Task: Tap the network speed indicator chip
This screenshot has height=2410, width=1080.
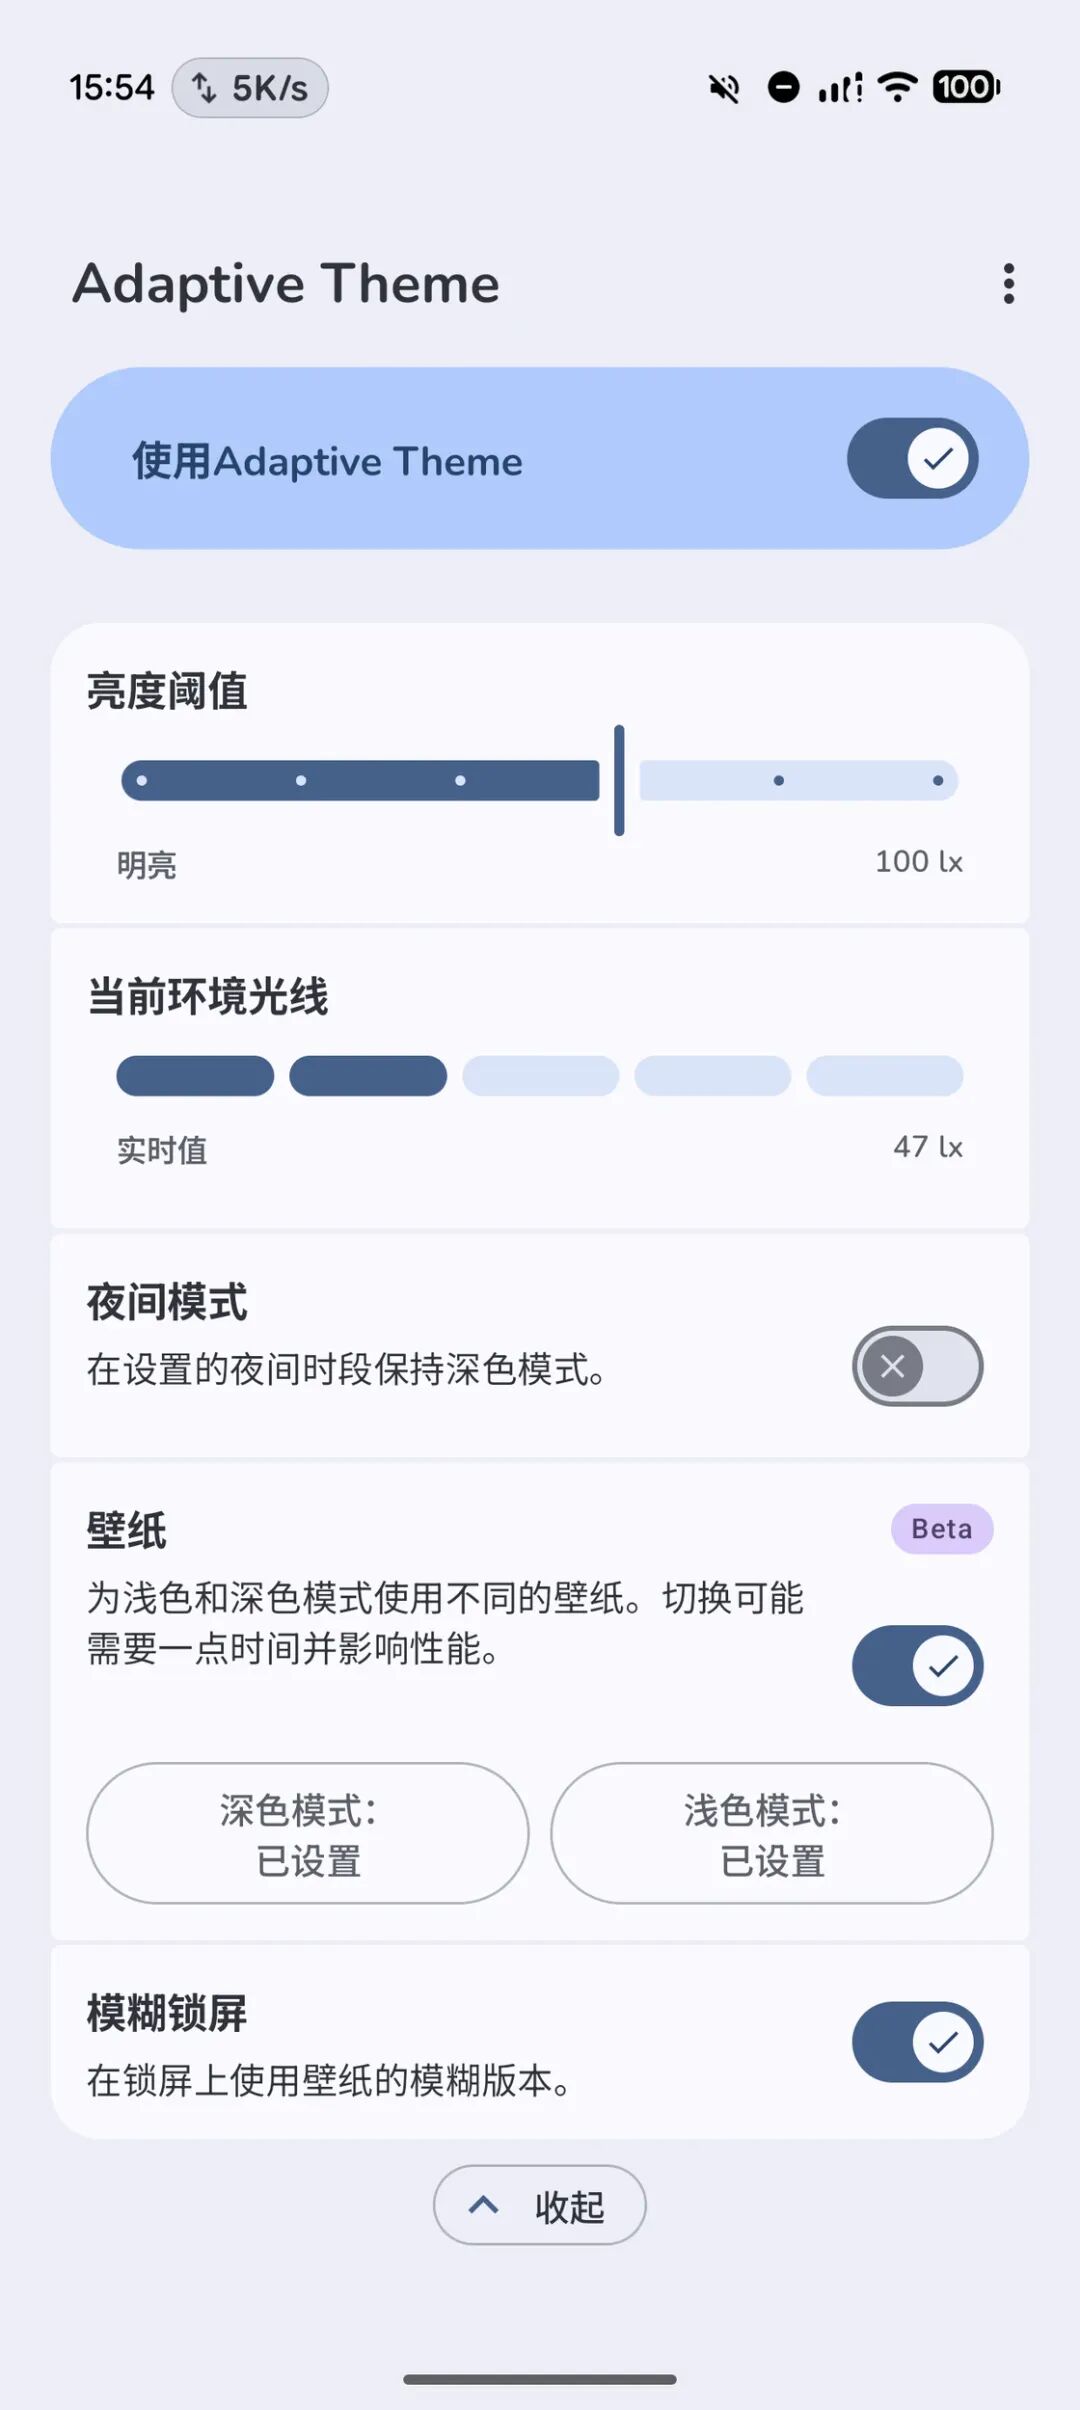Action: [x=250, y=88]
